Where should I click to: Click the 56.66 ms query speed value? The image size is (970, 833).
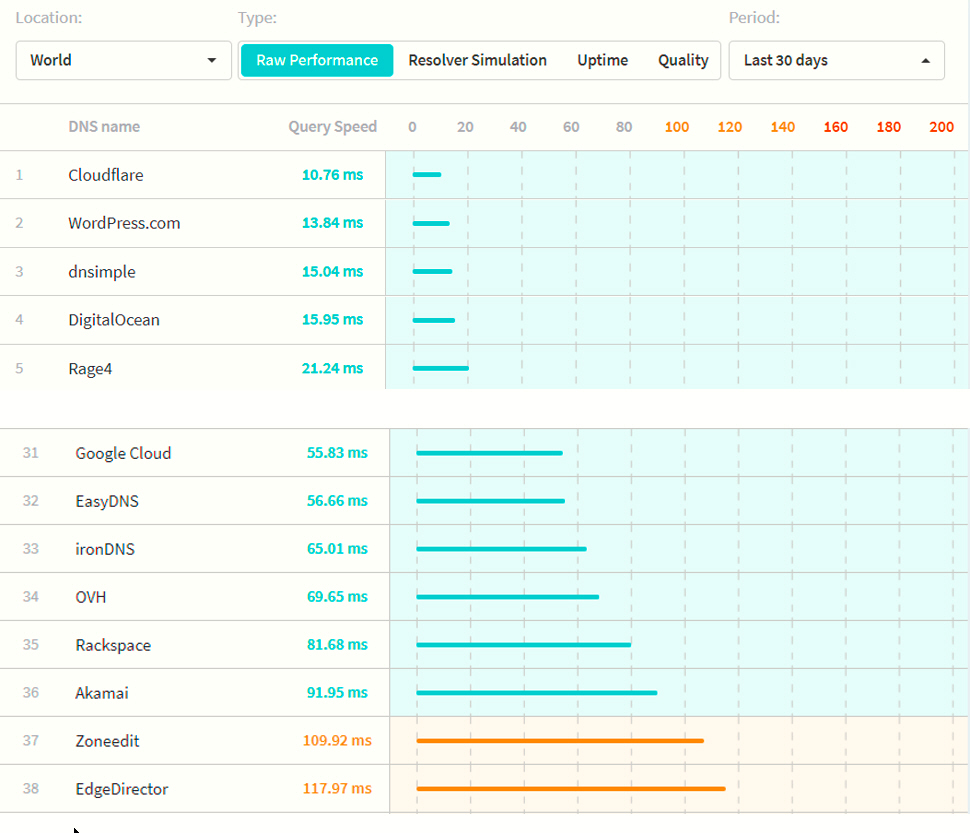(x=337, y=501)
